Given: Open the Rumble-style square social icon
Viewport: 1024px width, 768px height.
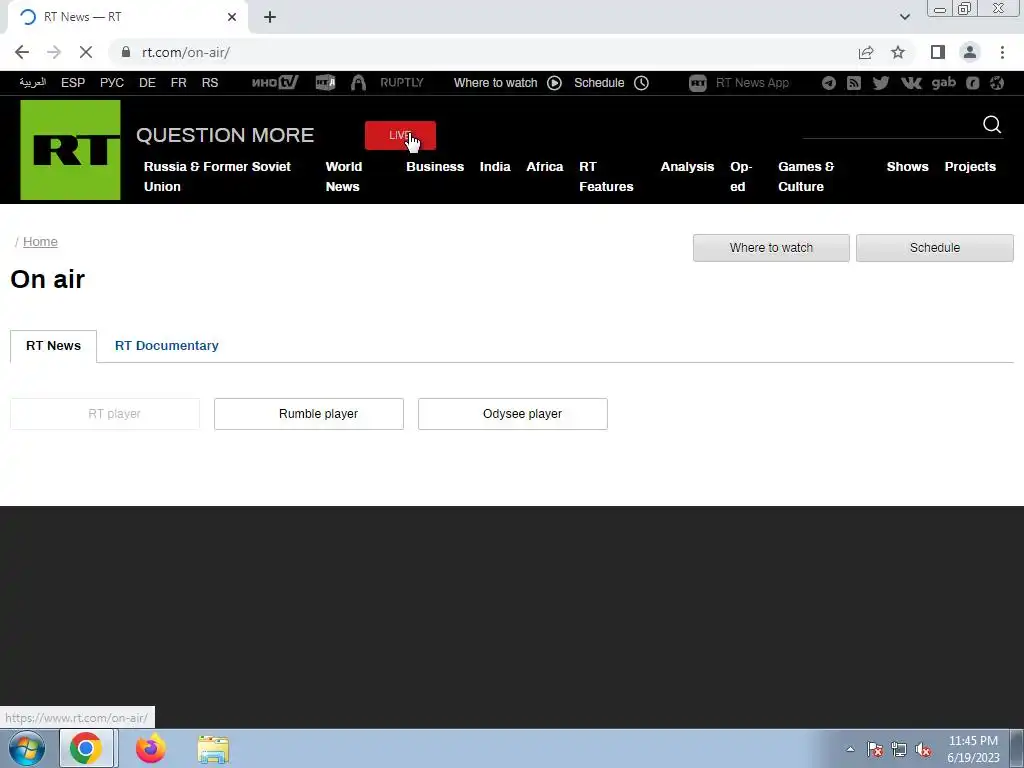Looking at the screenshot, I should pyautogui.click(x=972, y=83).
